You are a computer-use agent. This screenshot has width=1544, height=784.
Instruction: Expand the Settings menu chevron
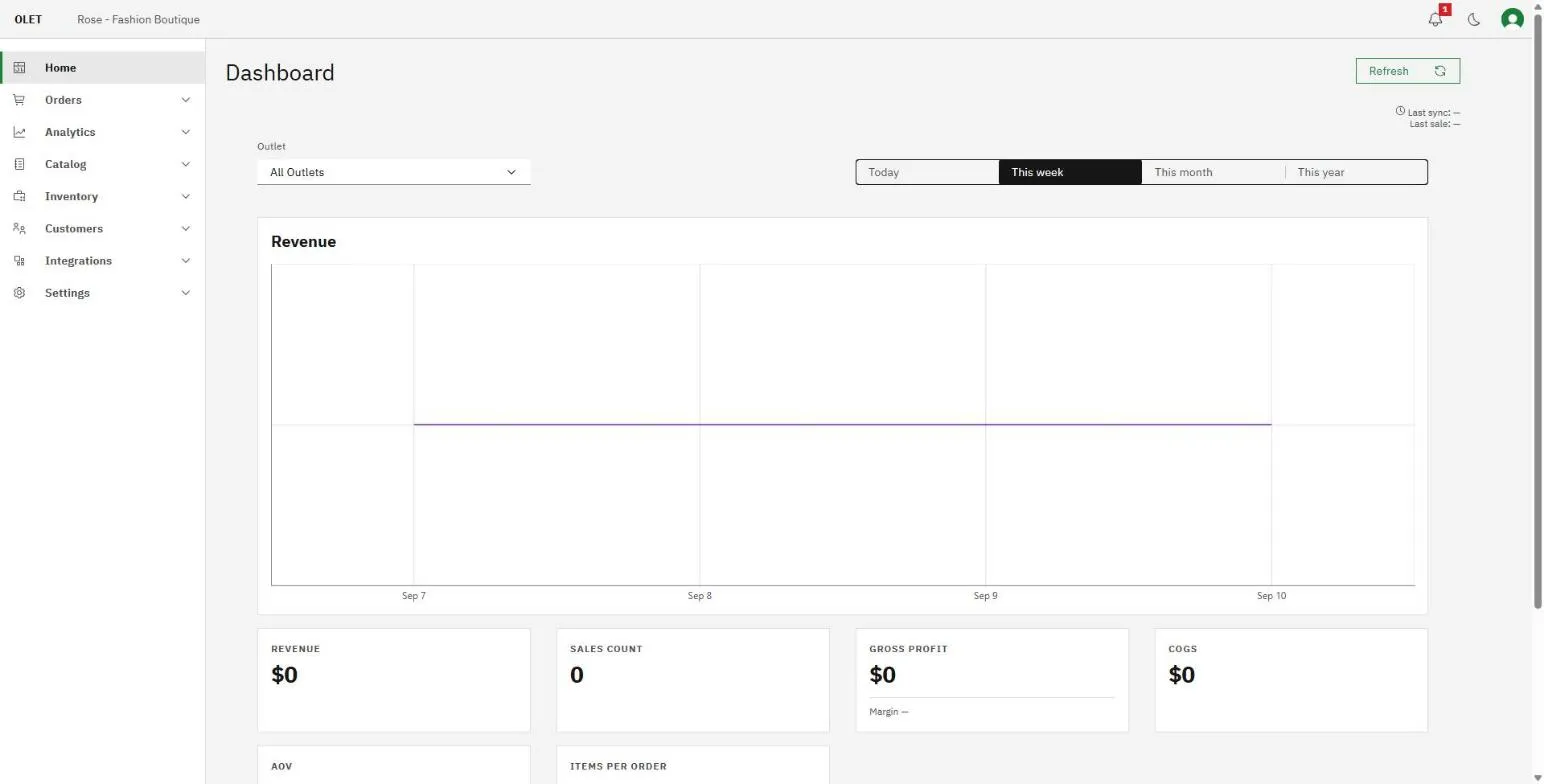pyautogui.click(x=185, y=293)
